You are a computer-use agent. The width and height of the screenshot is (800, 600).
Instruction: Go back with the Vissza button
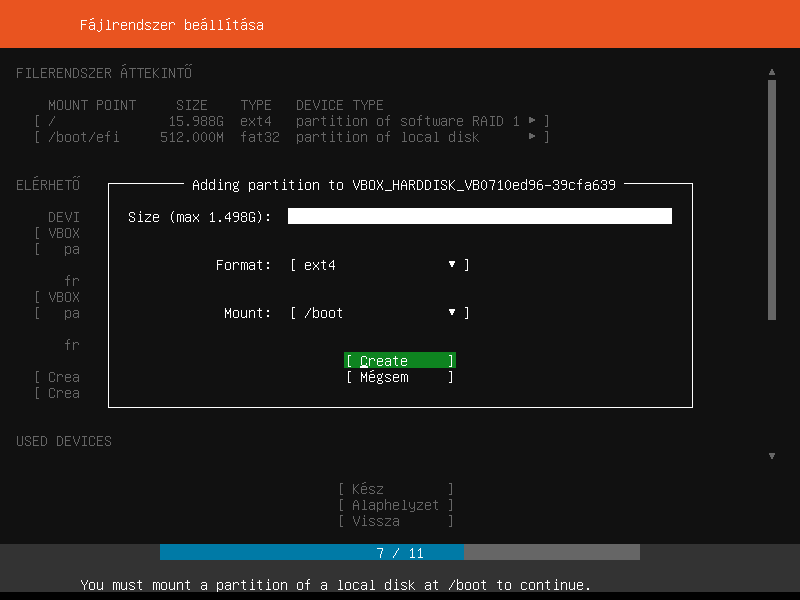(396, 521)
